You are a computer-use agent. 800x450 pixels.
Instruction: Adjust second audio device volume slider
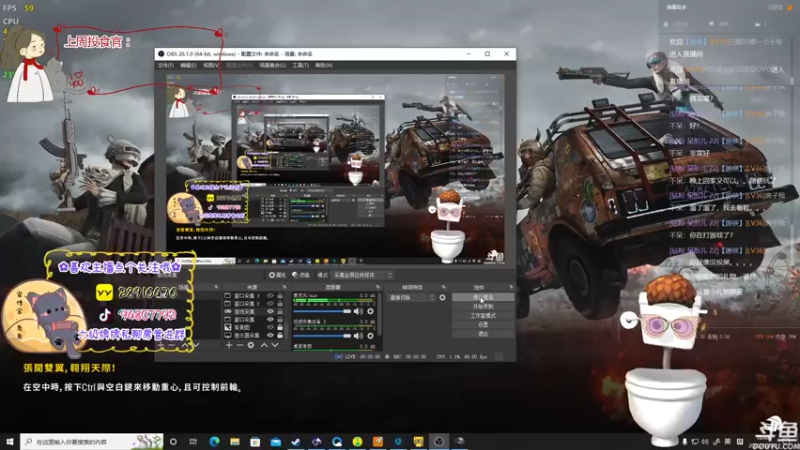pyautogui.click(x=322, y=336)
